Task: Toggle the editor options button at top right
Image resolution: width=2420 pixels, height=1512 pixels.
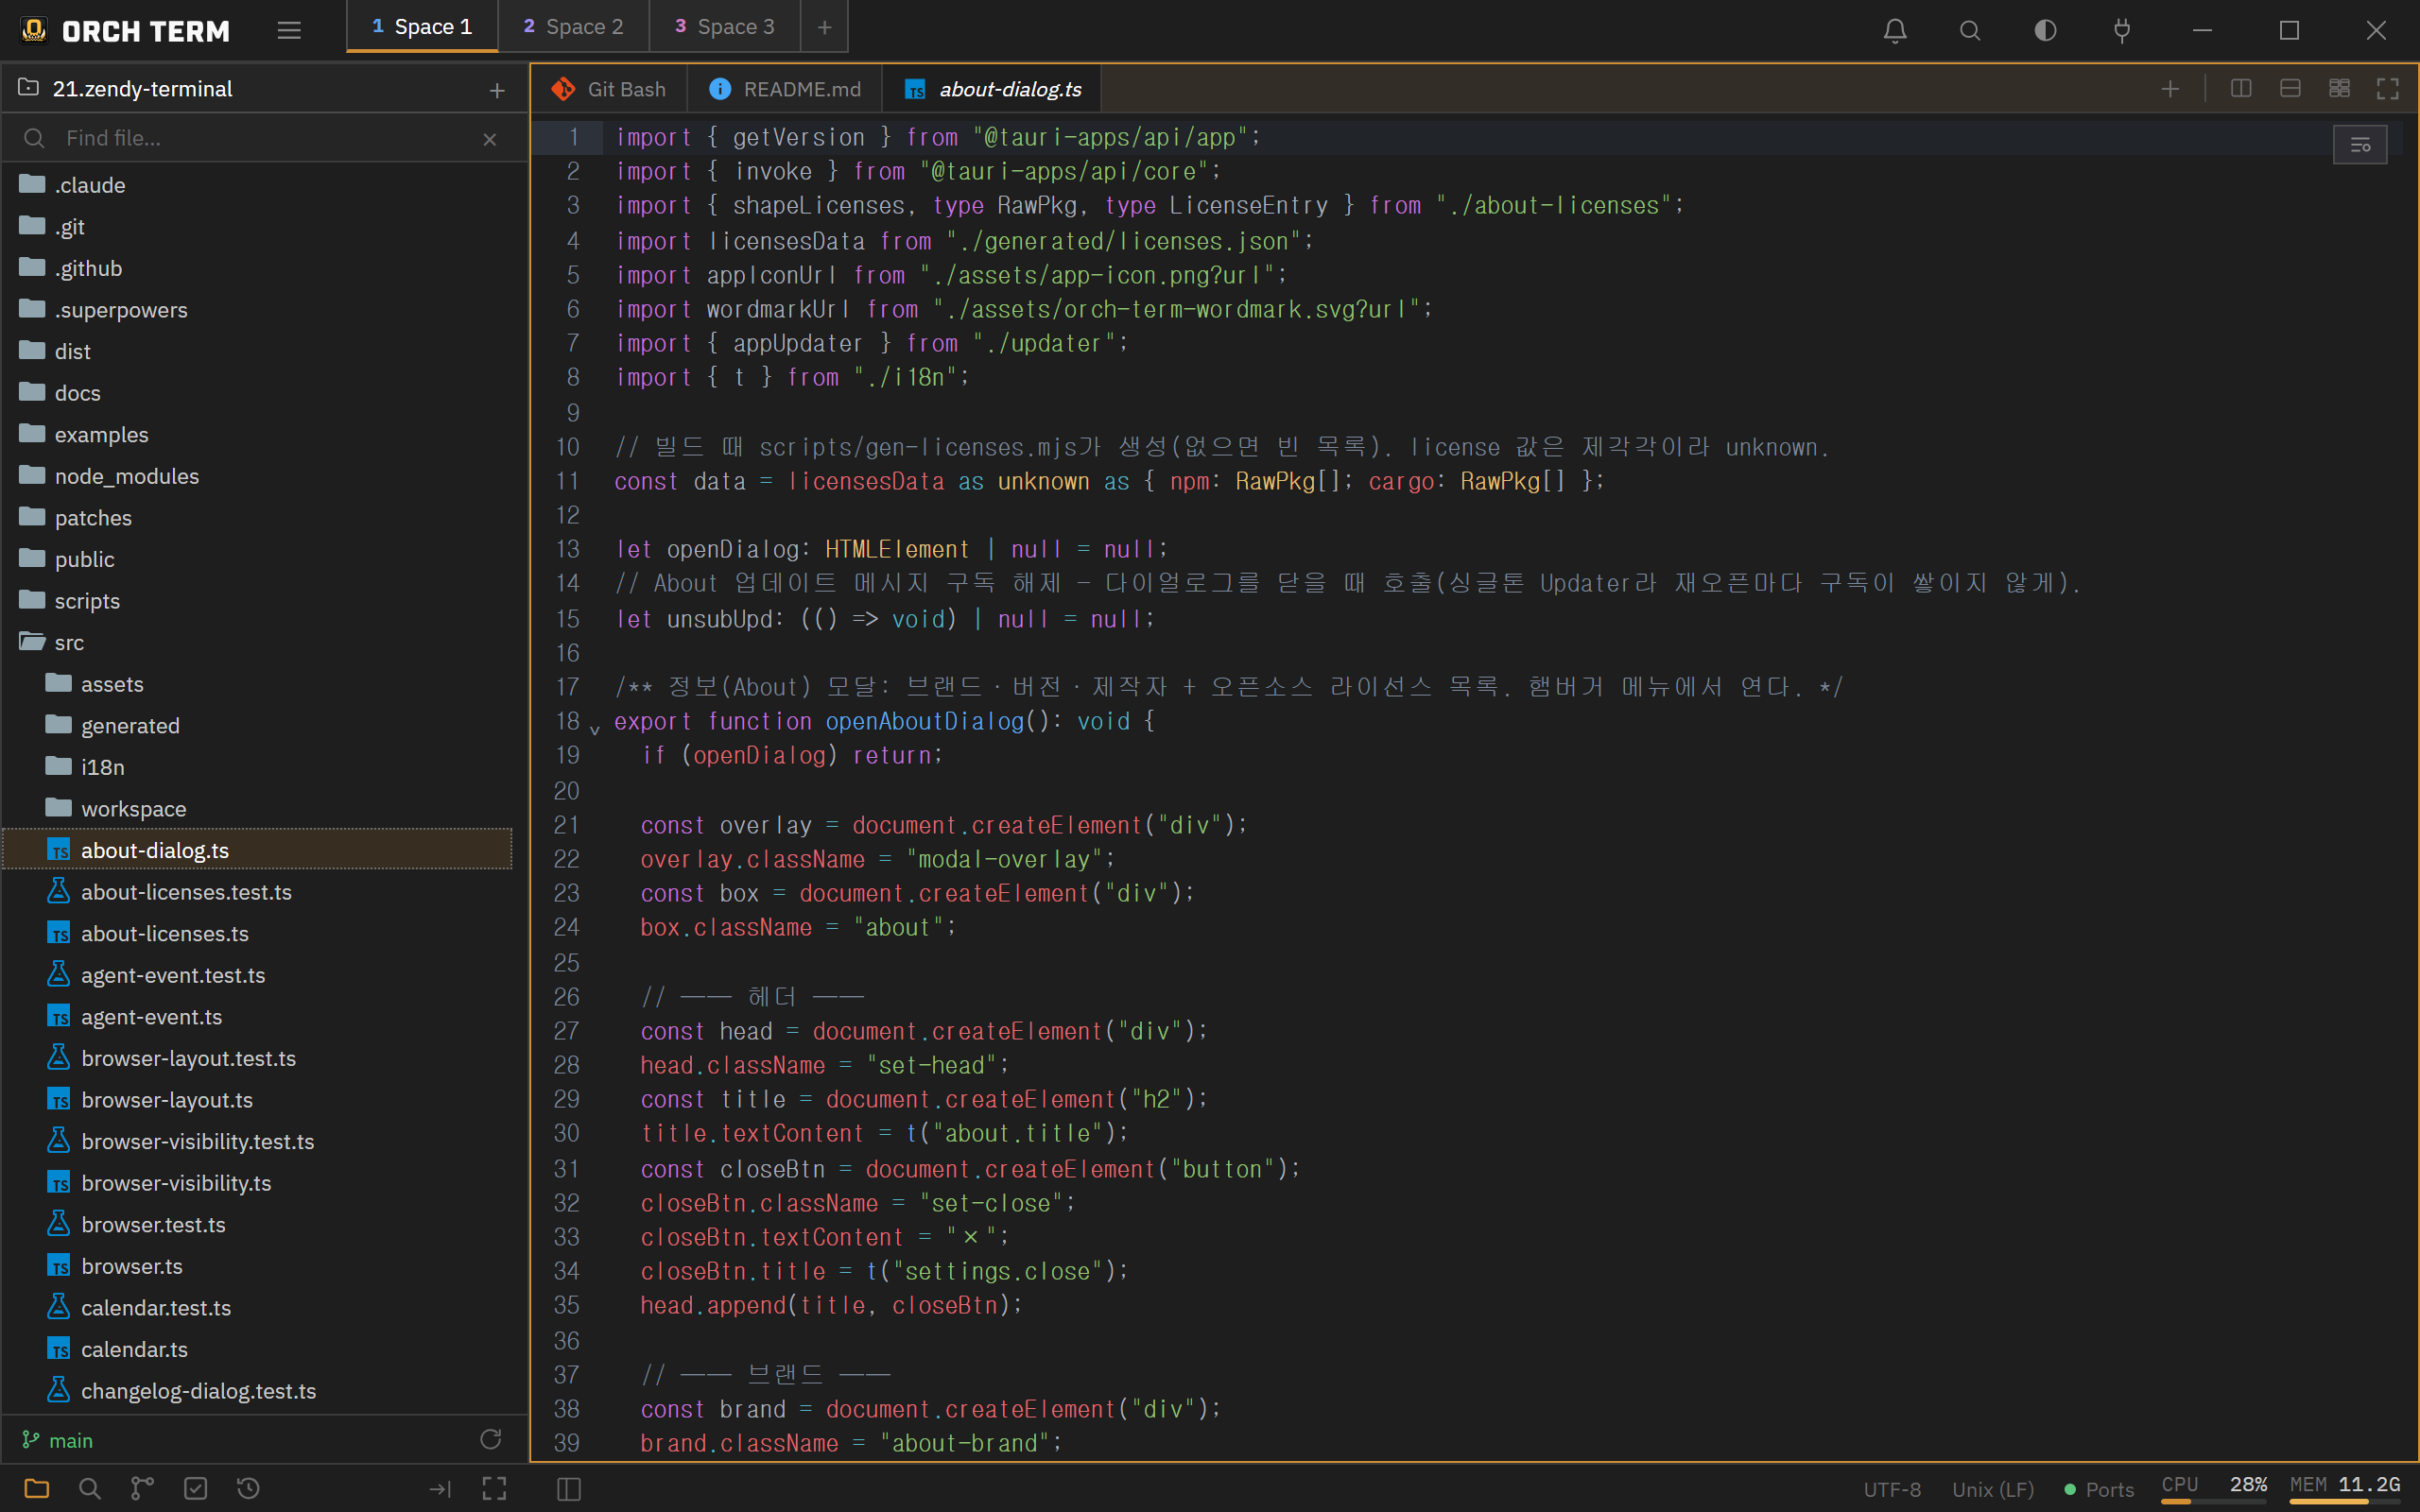Action: pos(2360,145)
